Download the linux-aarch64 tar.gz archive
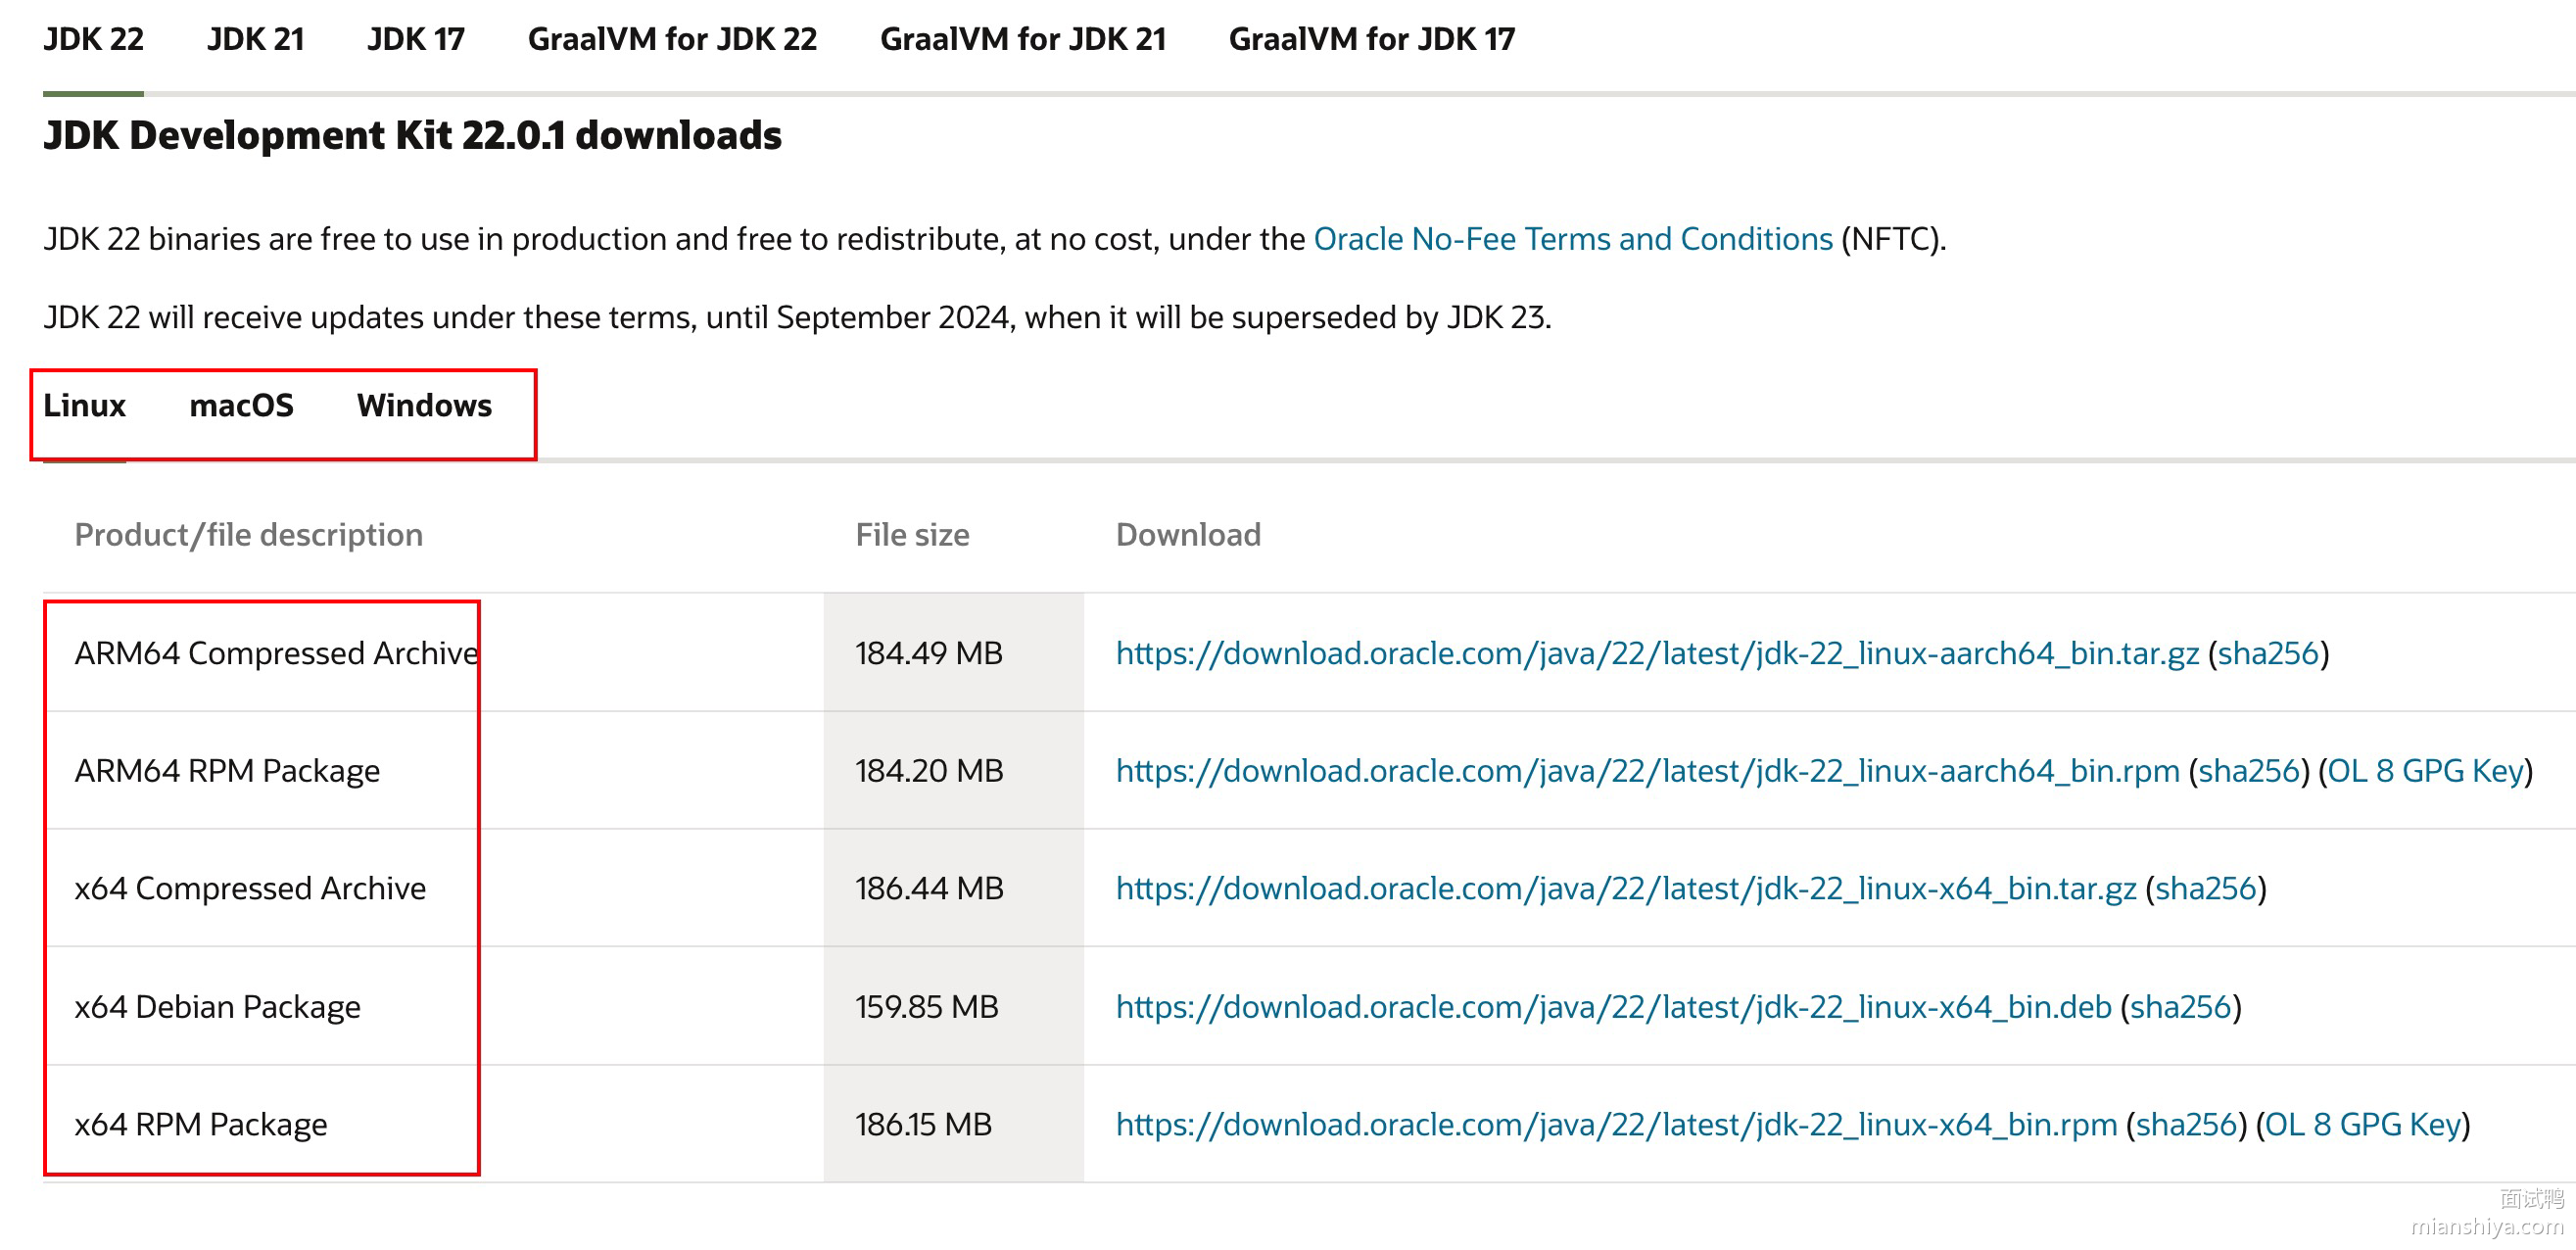2576x1250 pixels. pos(1656,653)
